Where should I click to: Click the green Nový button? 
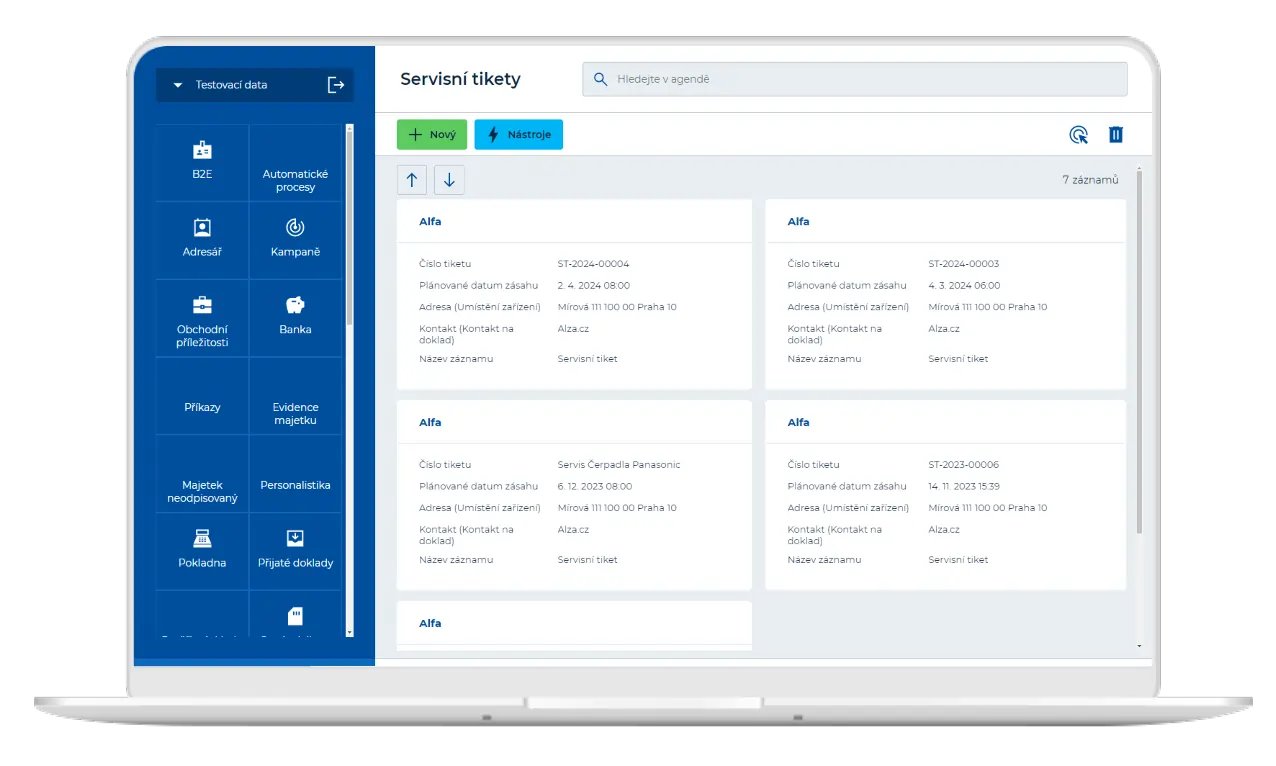pos(431,135)
